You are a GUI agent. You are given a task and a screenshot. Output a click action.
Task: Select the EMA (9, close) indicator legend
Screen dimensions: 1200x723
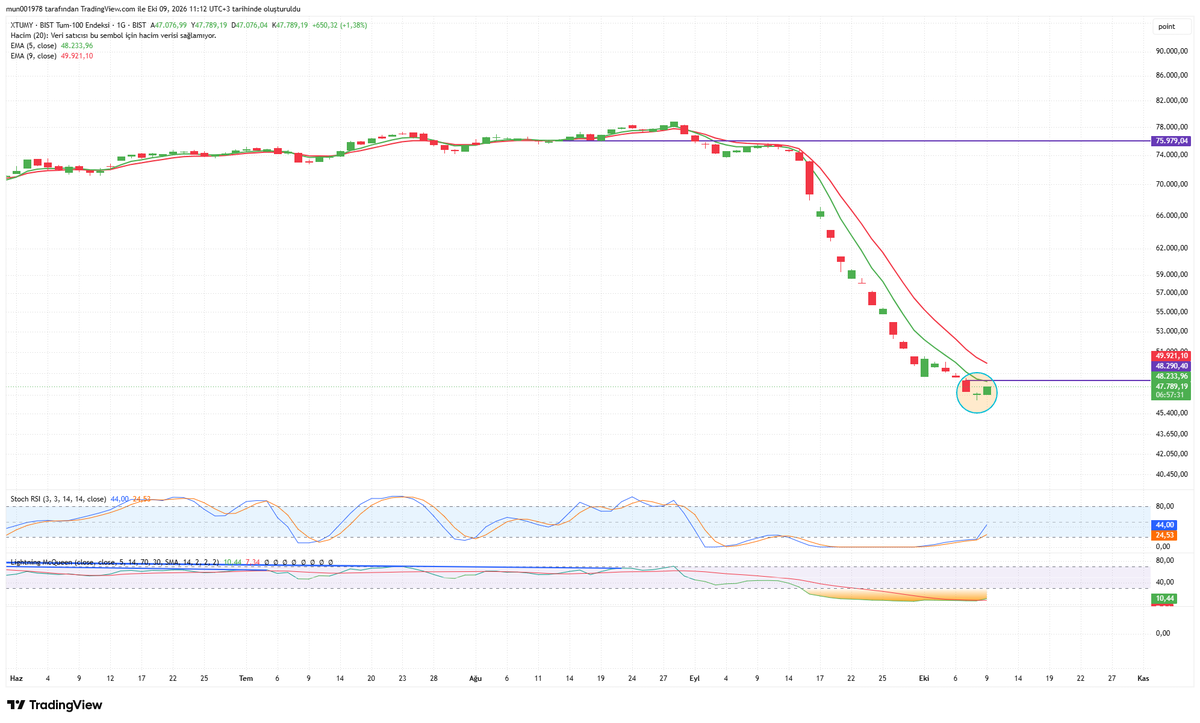(x=51, y=56)
